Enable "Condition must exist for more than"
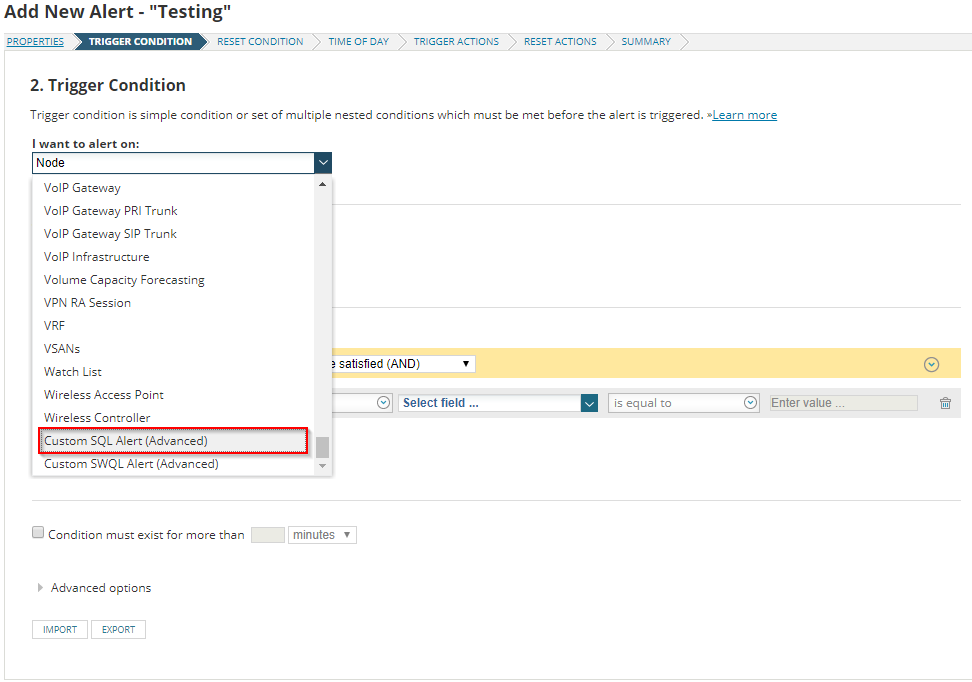972x682 pixels. tap(37, 531)
